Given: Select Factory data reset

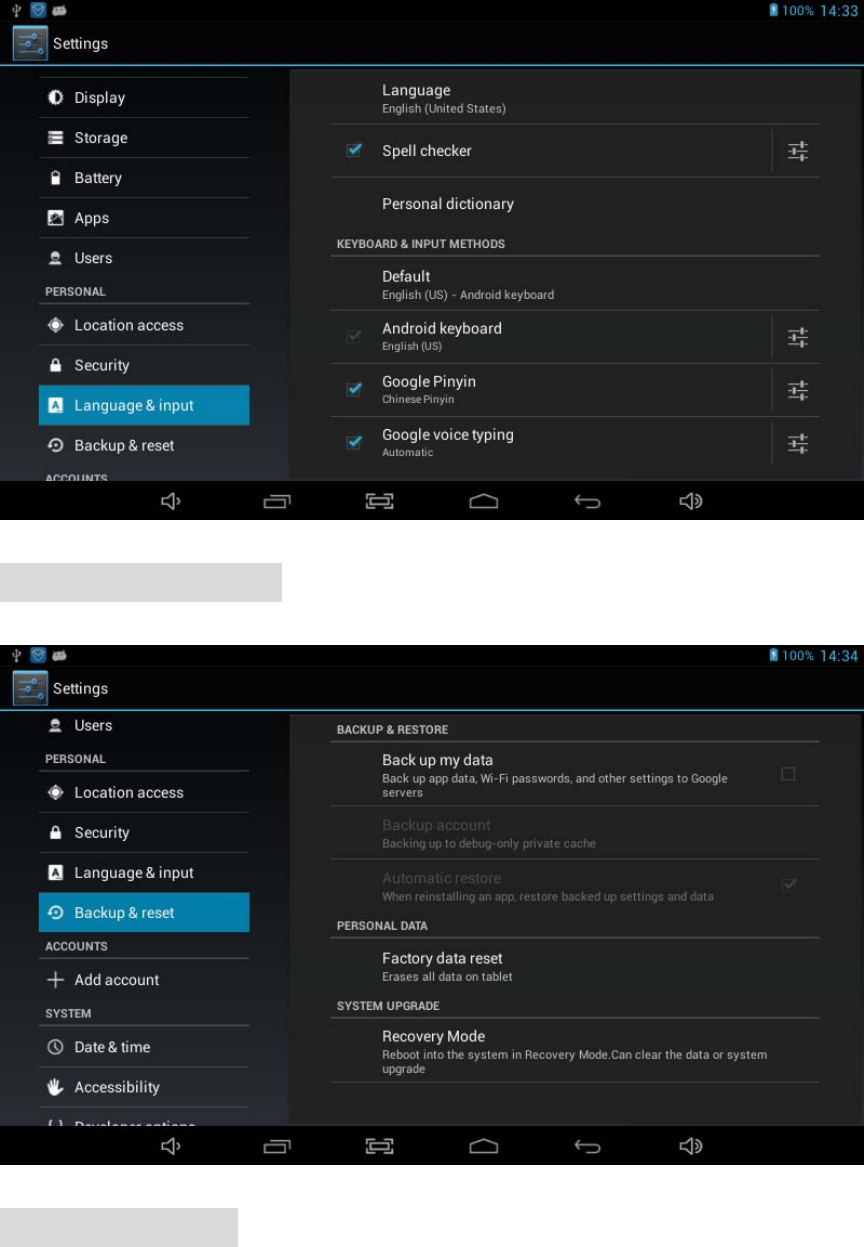Looking at the screenshot, I should click(575, 966).
